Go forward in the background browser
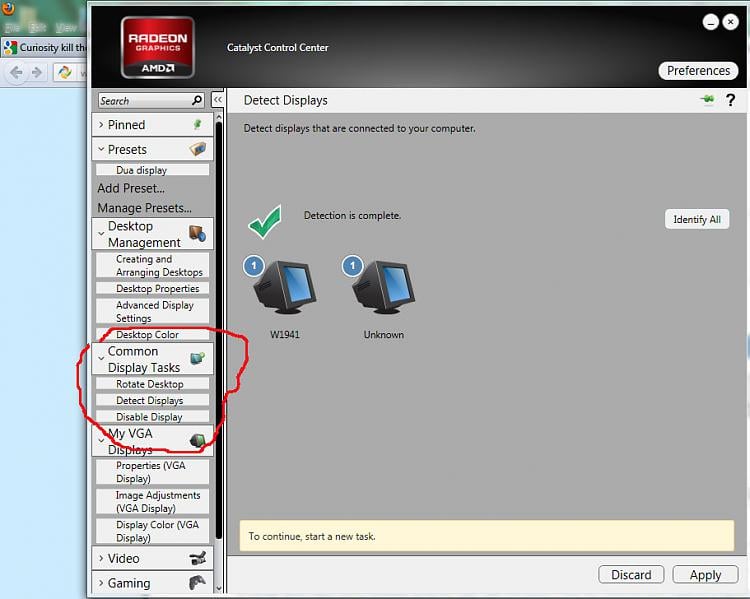Screen dimensions: 750x599 click(36, 73)
